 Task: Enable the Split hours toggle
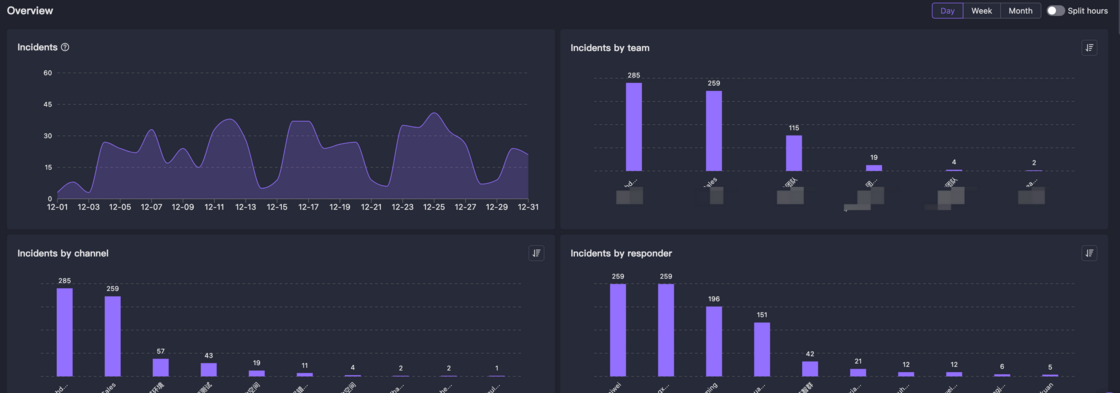click(x=1055, y=11)
